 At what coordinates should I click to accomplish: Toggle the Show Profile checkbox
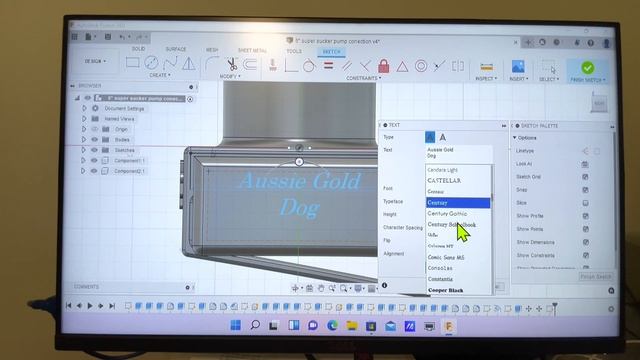coord(585,216)
